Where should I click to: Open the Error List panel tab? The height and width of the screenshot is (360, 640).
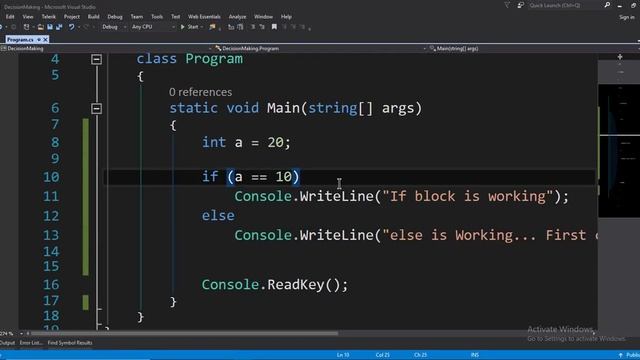pyautogui.click(x=31, y=343)
